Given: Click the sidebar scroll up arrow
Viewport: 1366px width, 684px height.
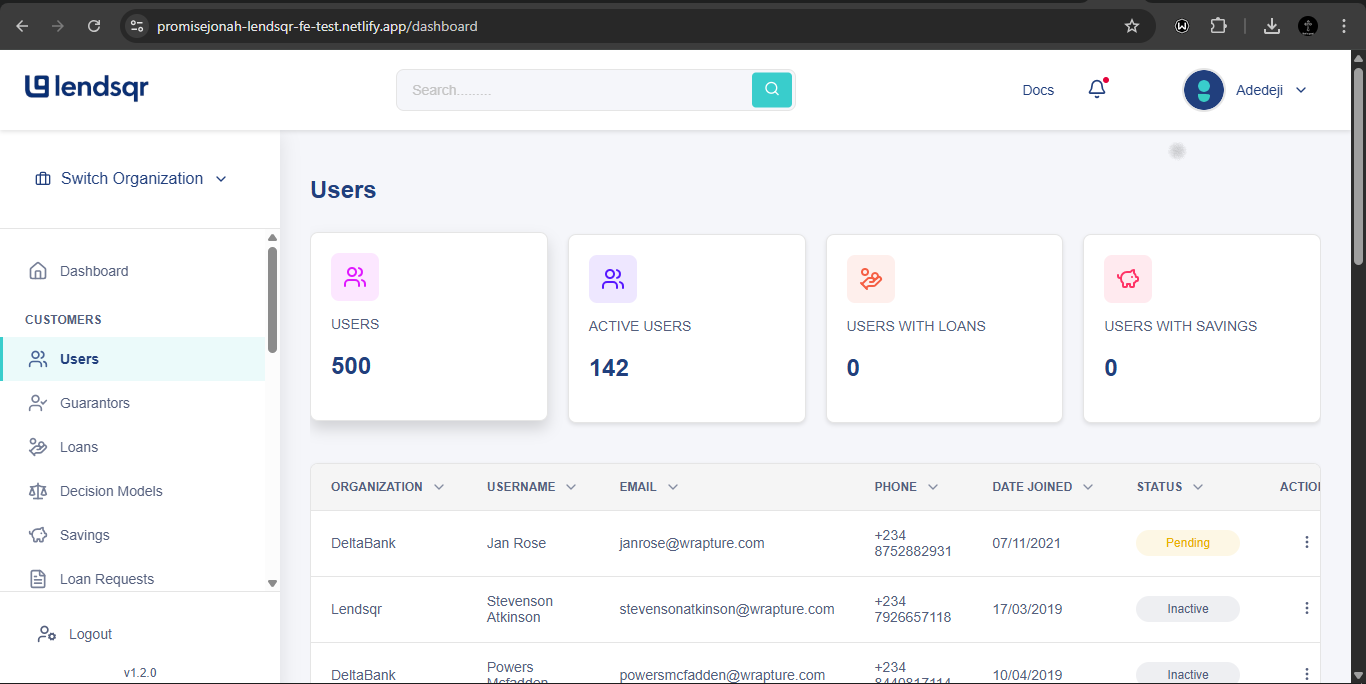Looking at the screenshot, I should pos(272,237).
